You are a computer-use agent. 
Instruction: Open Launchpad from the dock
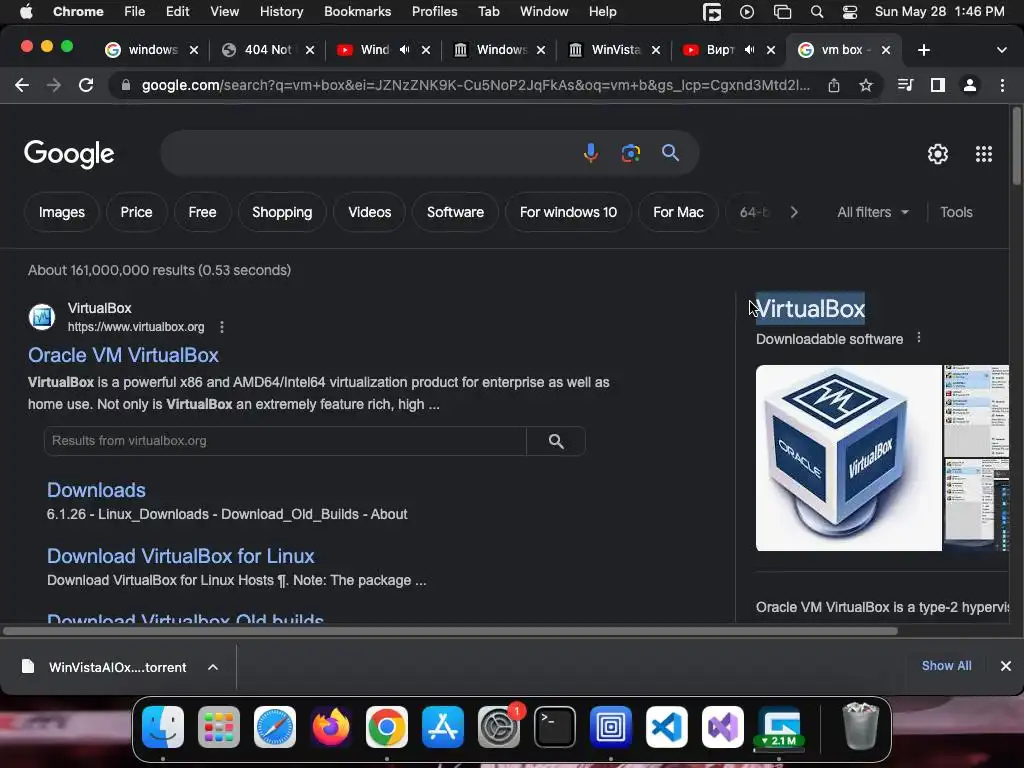coord(219,727)
